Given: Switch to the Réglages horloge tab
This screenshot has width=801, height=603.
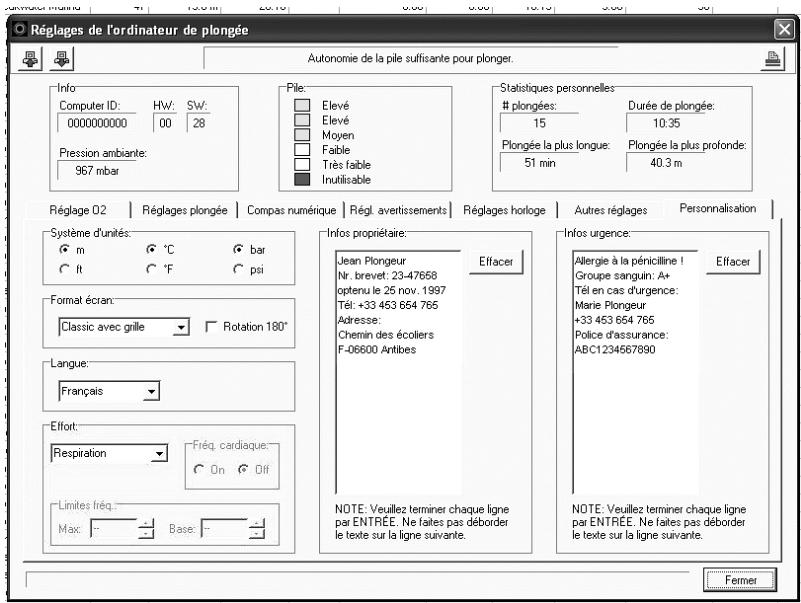Looking at the screenshot, I should click(x=504, y=210).
